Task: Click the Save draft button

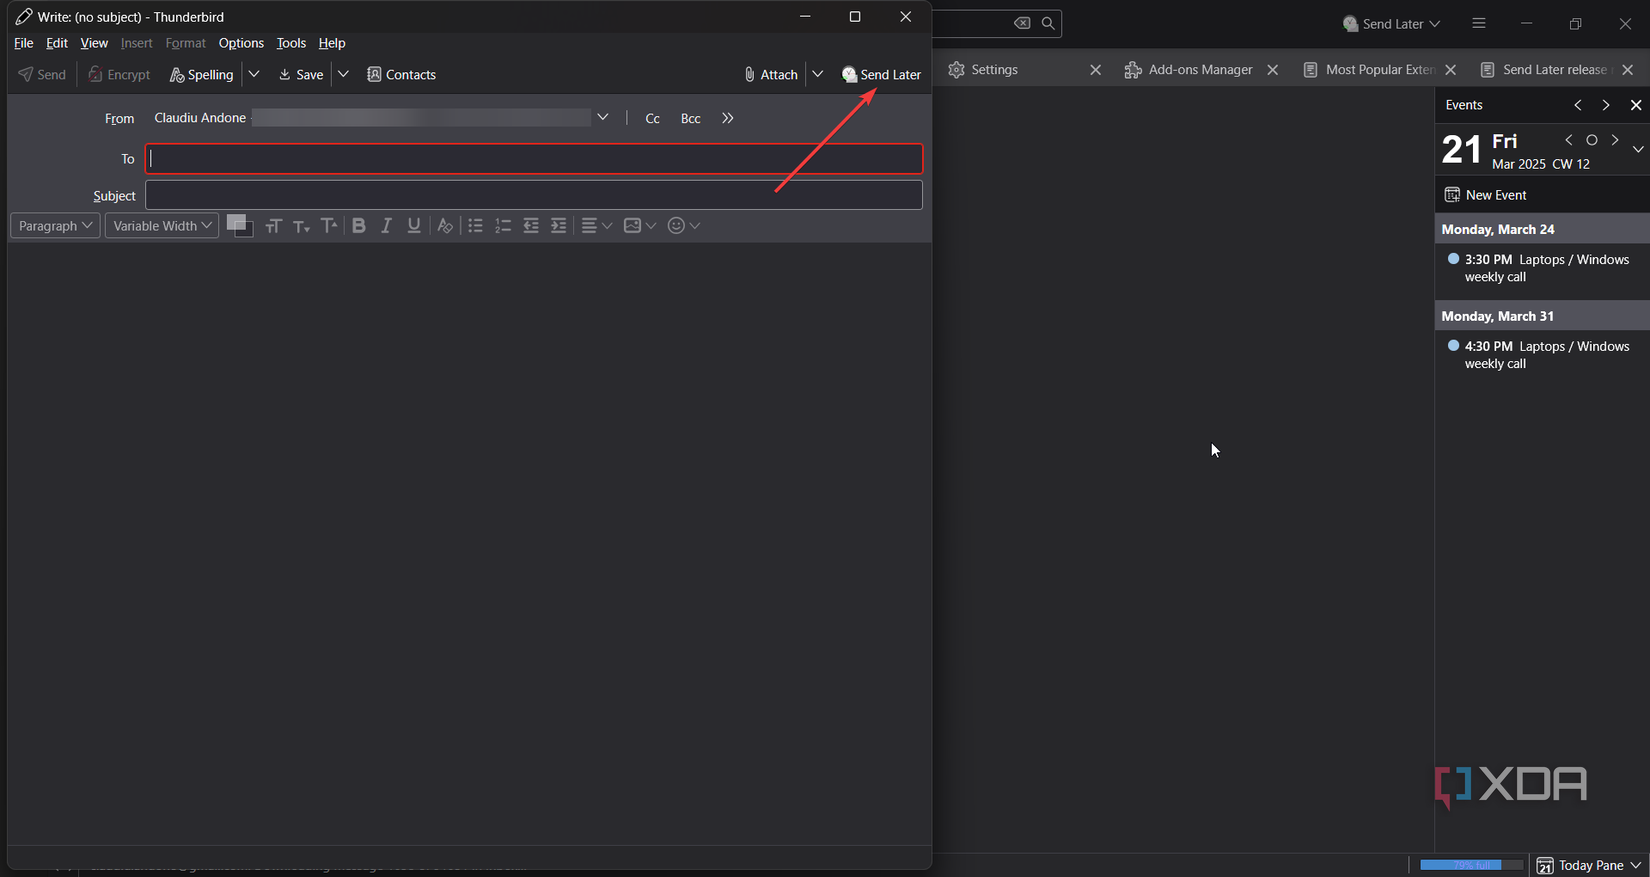Action: point(301,75)
